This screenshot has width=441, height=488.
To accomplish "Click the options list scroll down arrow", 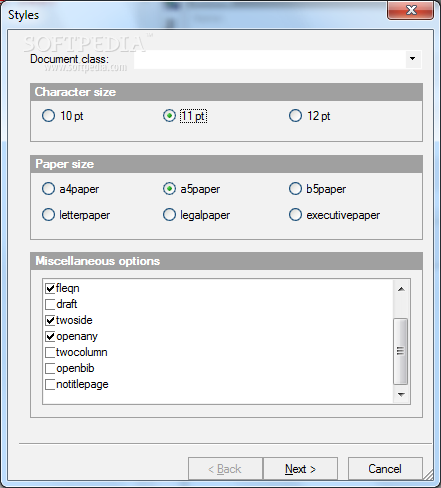I will [x=401, y=395].
